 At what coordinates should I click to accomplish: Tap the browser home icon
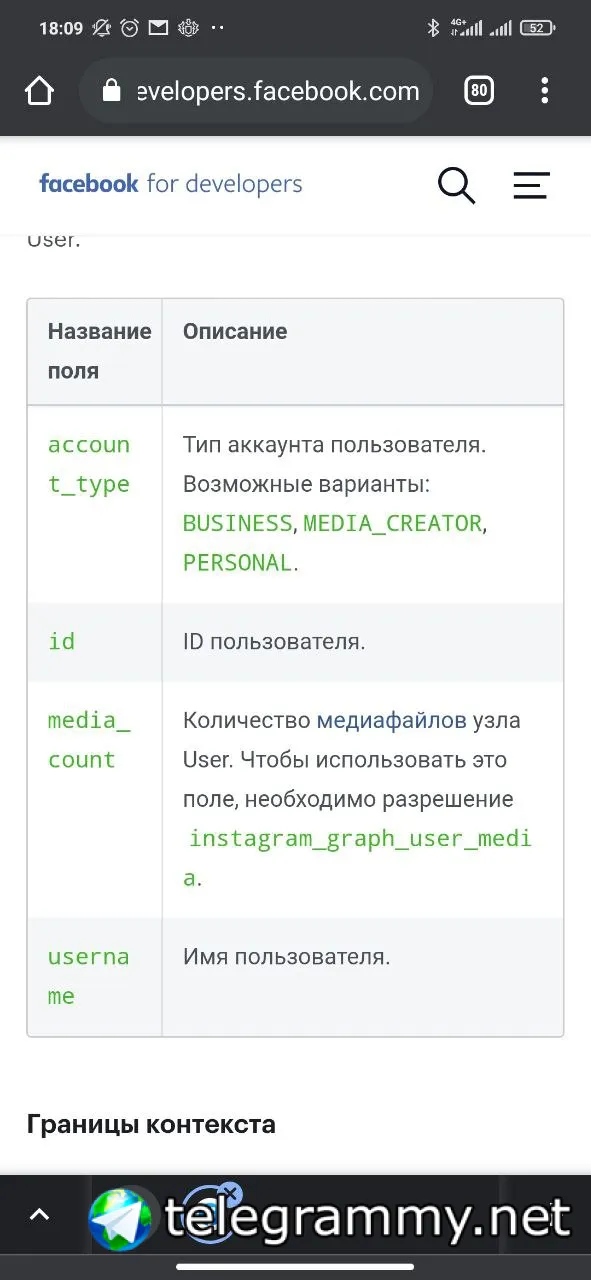39,92
